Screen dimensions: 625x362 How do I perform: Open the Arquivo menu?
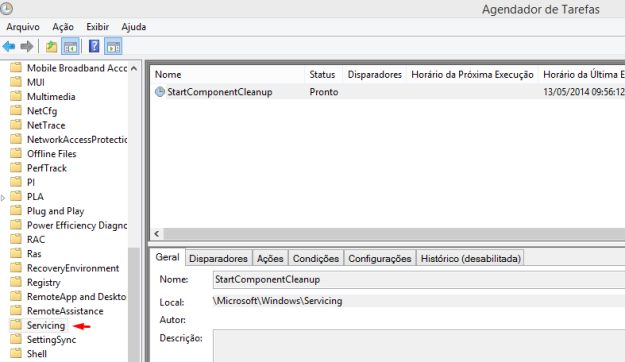click(x=23, y=27)
